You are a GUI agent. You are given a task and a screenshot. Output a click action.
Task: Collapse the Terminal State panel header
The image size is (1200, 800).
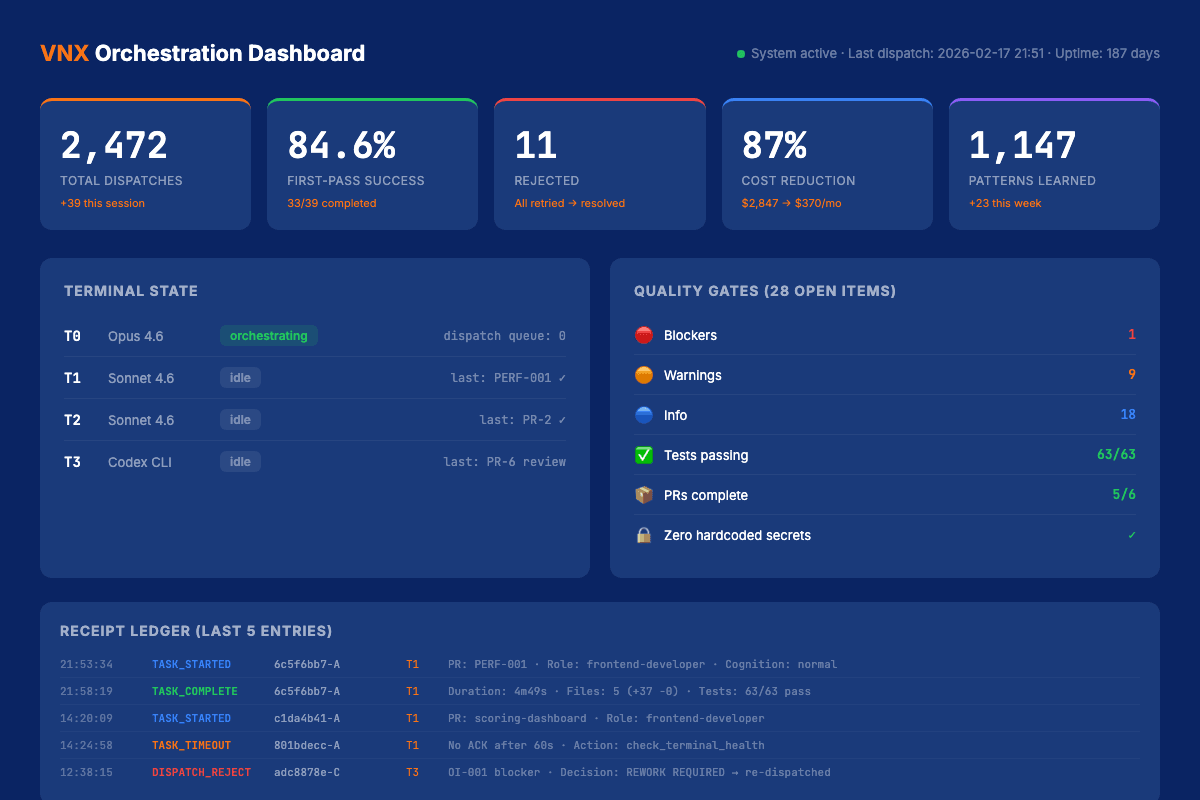[x=131, y=291]
